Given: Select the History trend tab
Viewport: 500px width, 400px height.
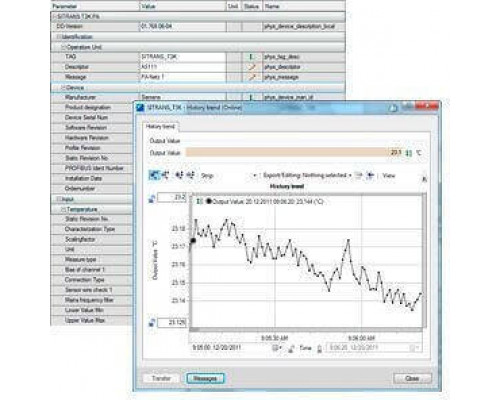Looking at the screenshot, I should [161, 127].
